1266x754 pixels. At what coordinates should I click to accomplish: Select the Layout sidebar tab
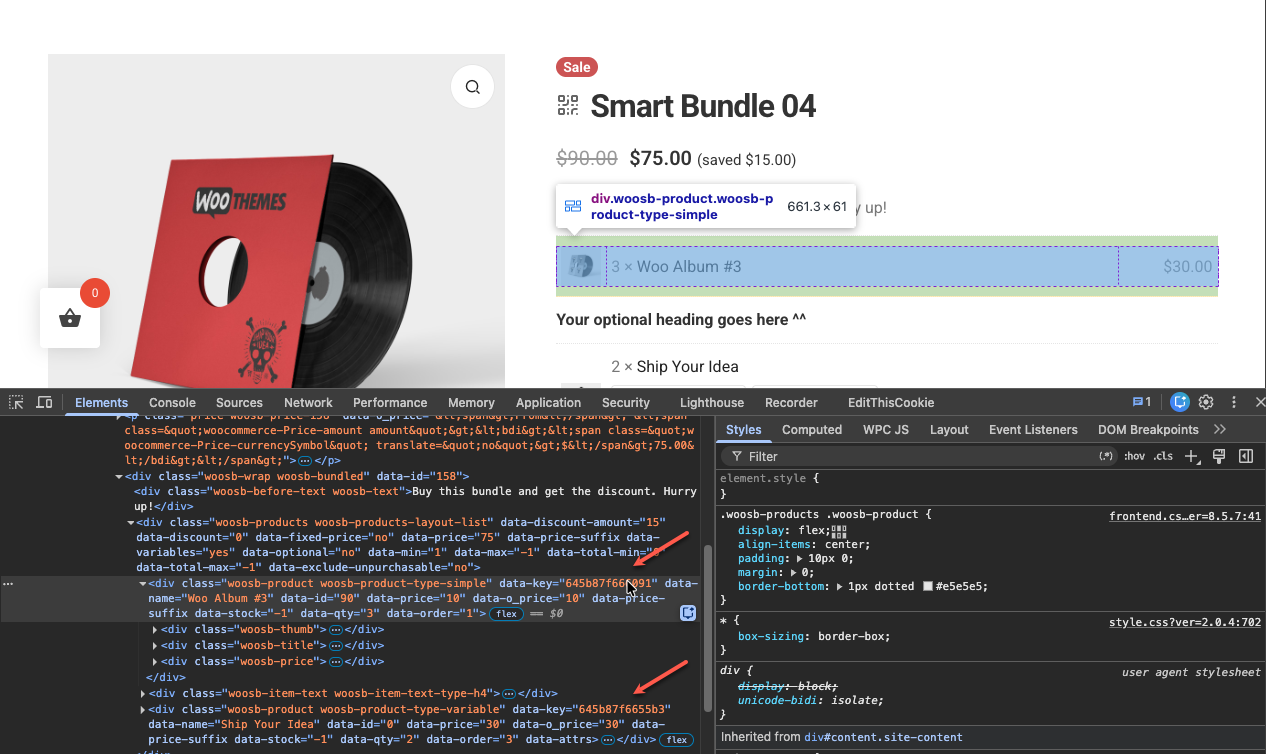tap(949, 429)
